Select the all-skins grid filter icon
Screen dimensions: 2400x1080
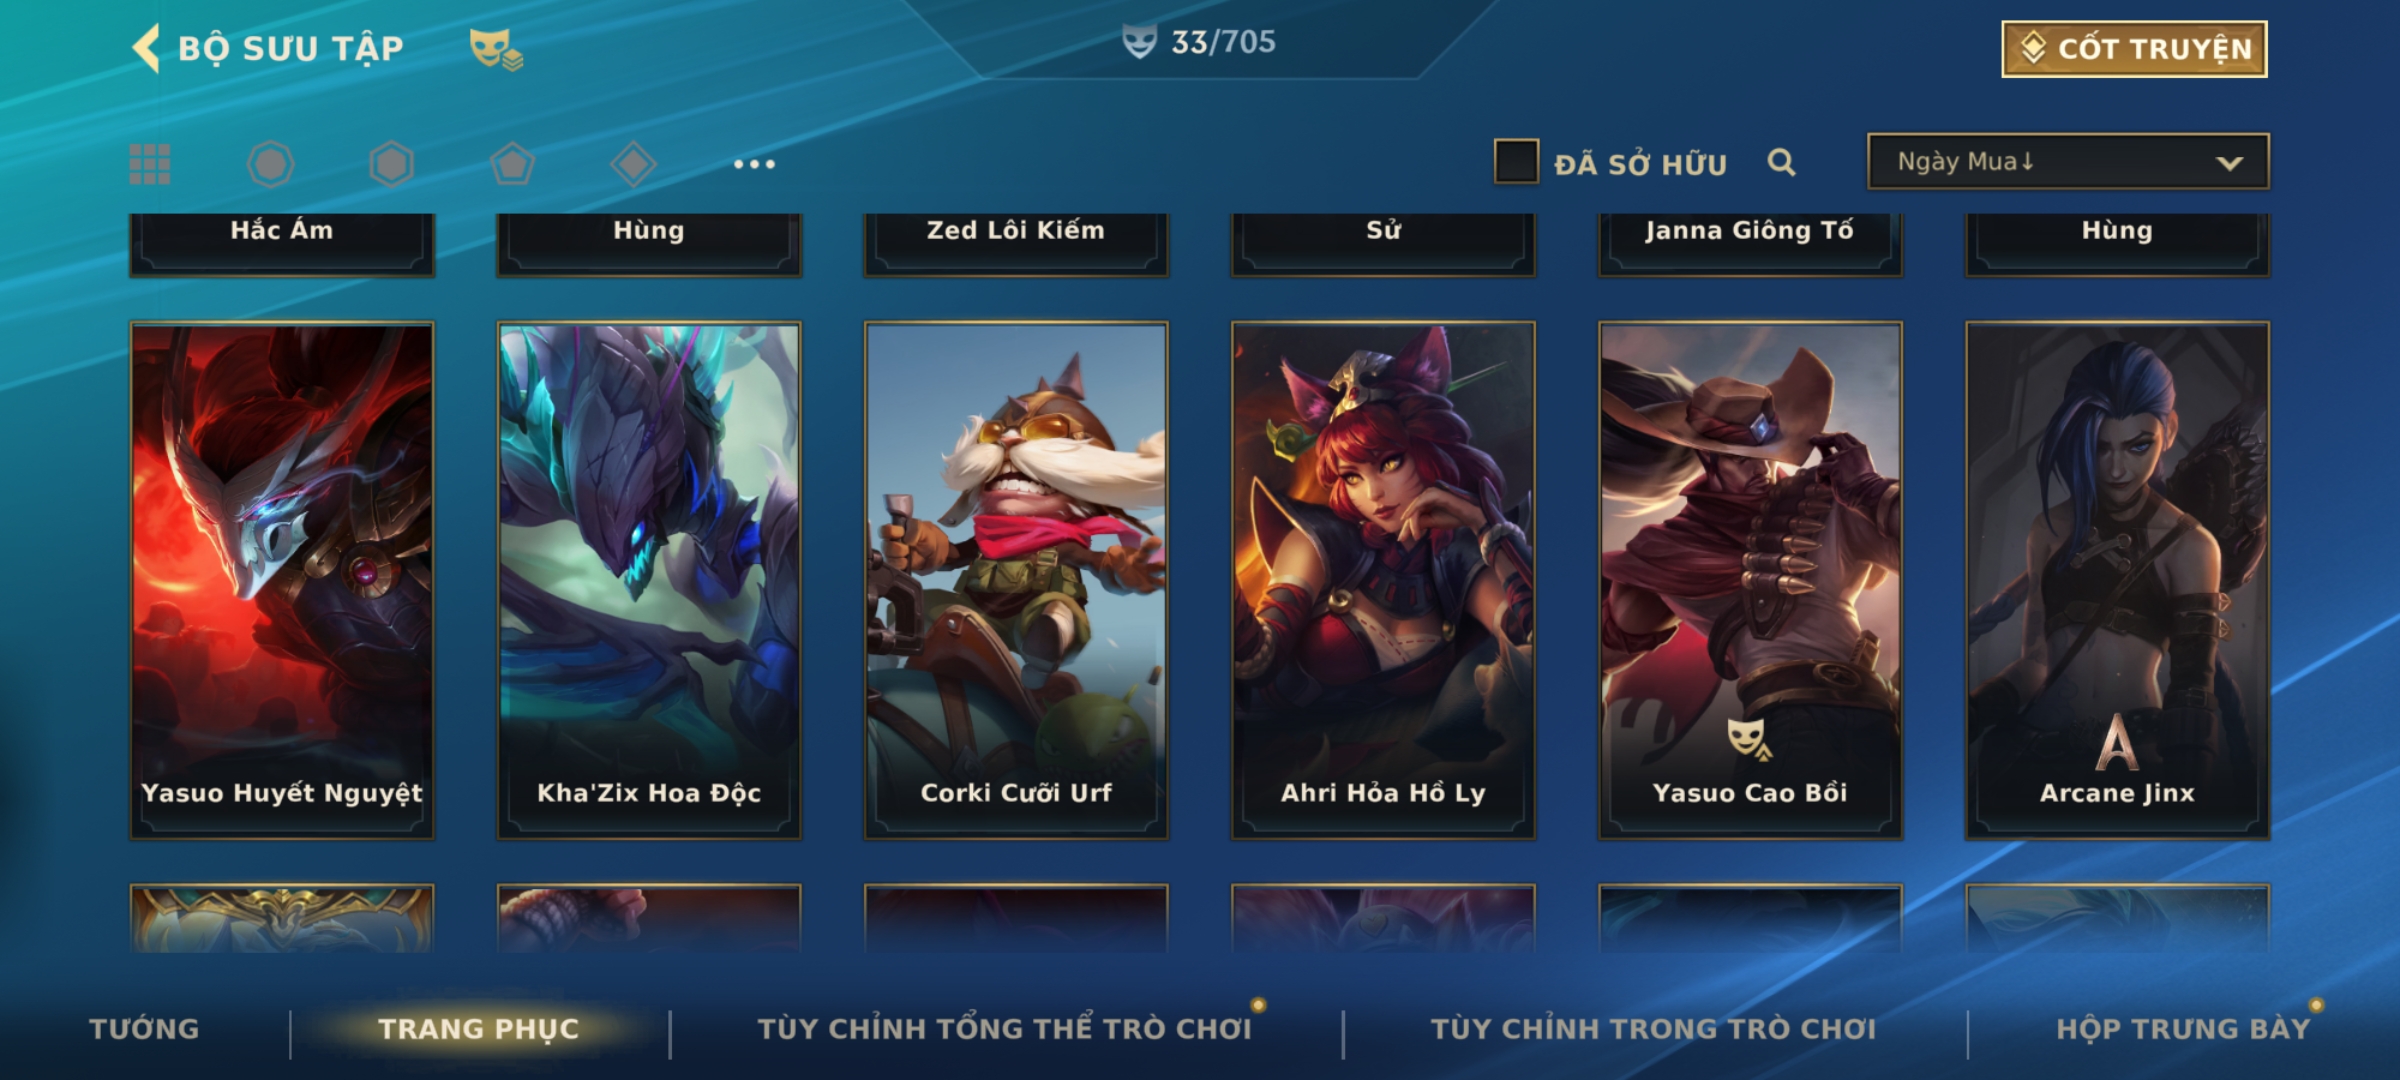150,164
